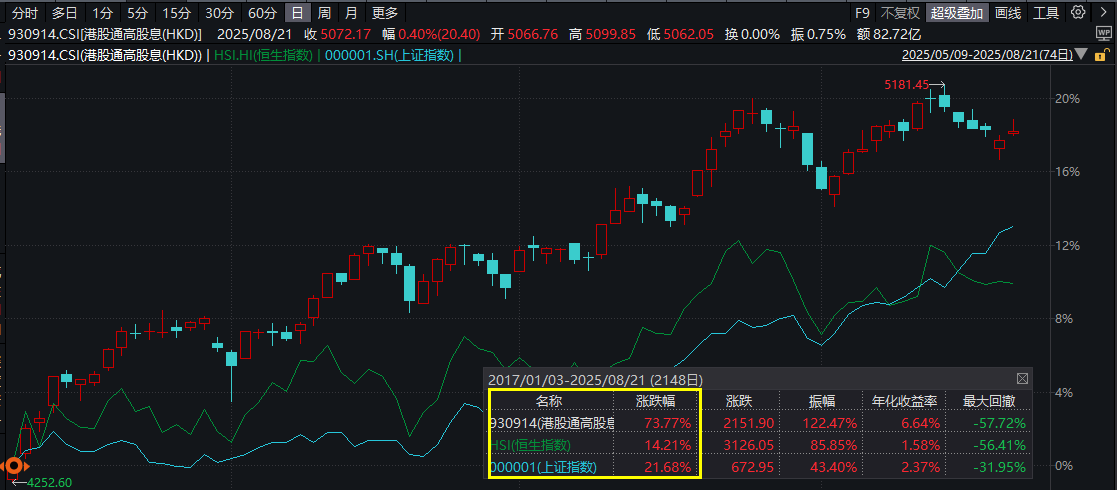Viewport: 1117px width, 490px height.
Task: Toggle HSI.HI 恒生指数 overlay line
Action: point(262,55)
